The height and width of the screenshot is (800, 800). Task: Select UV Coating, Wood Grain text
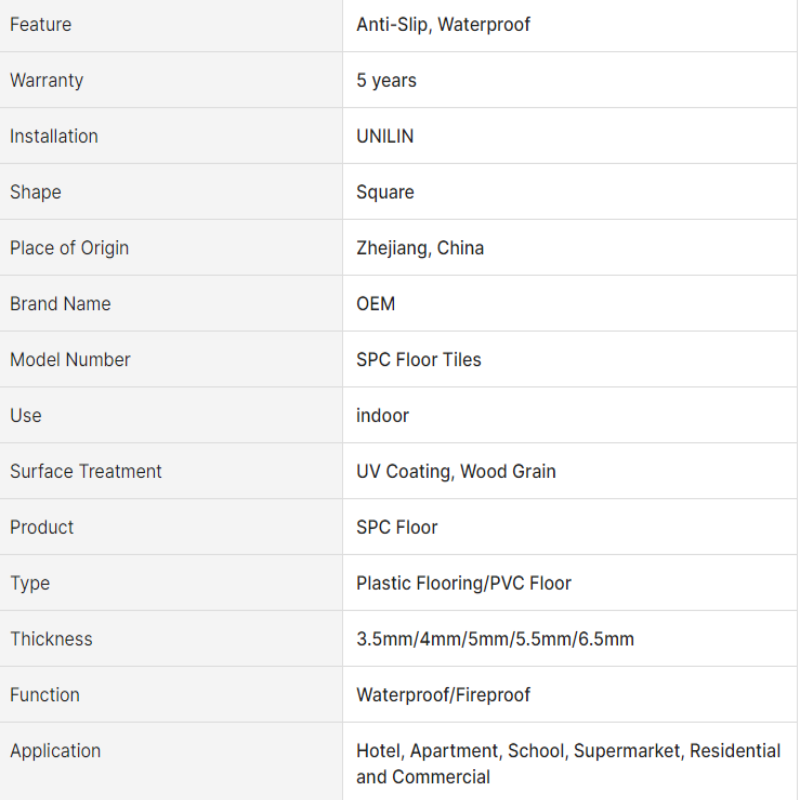point(456,471)
